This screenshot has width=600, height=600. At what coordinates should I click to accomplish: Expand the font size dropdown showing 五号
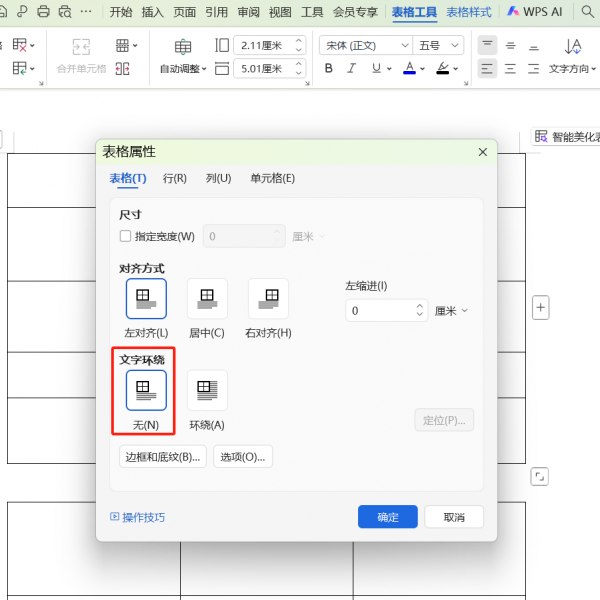pos(439,45)
